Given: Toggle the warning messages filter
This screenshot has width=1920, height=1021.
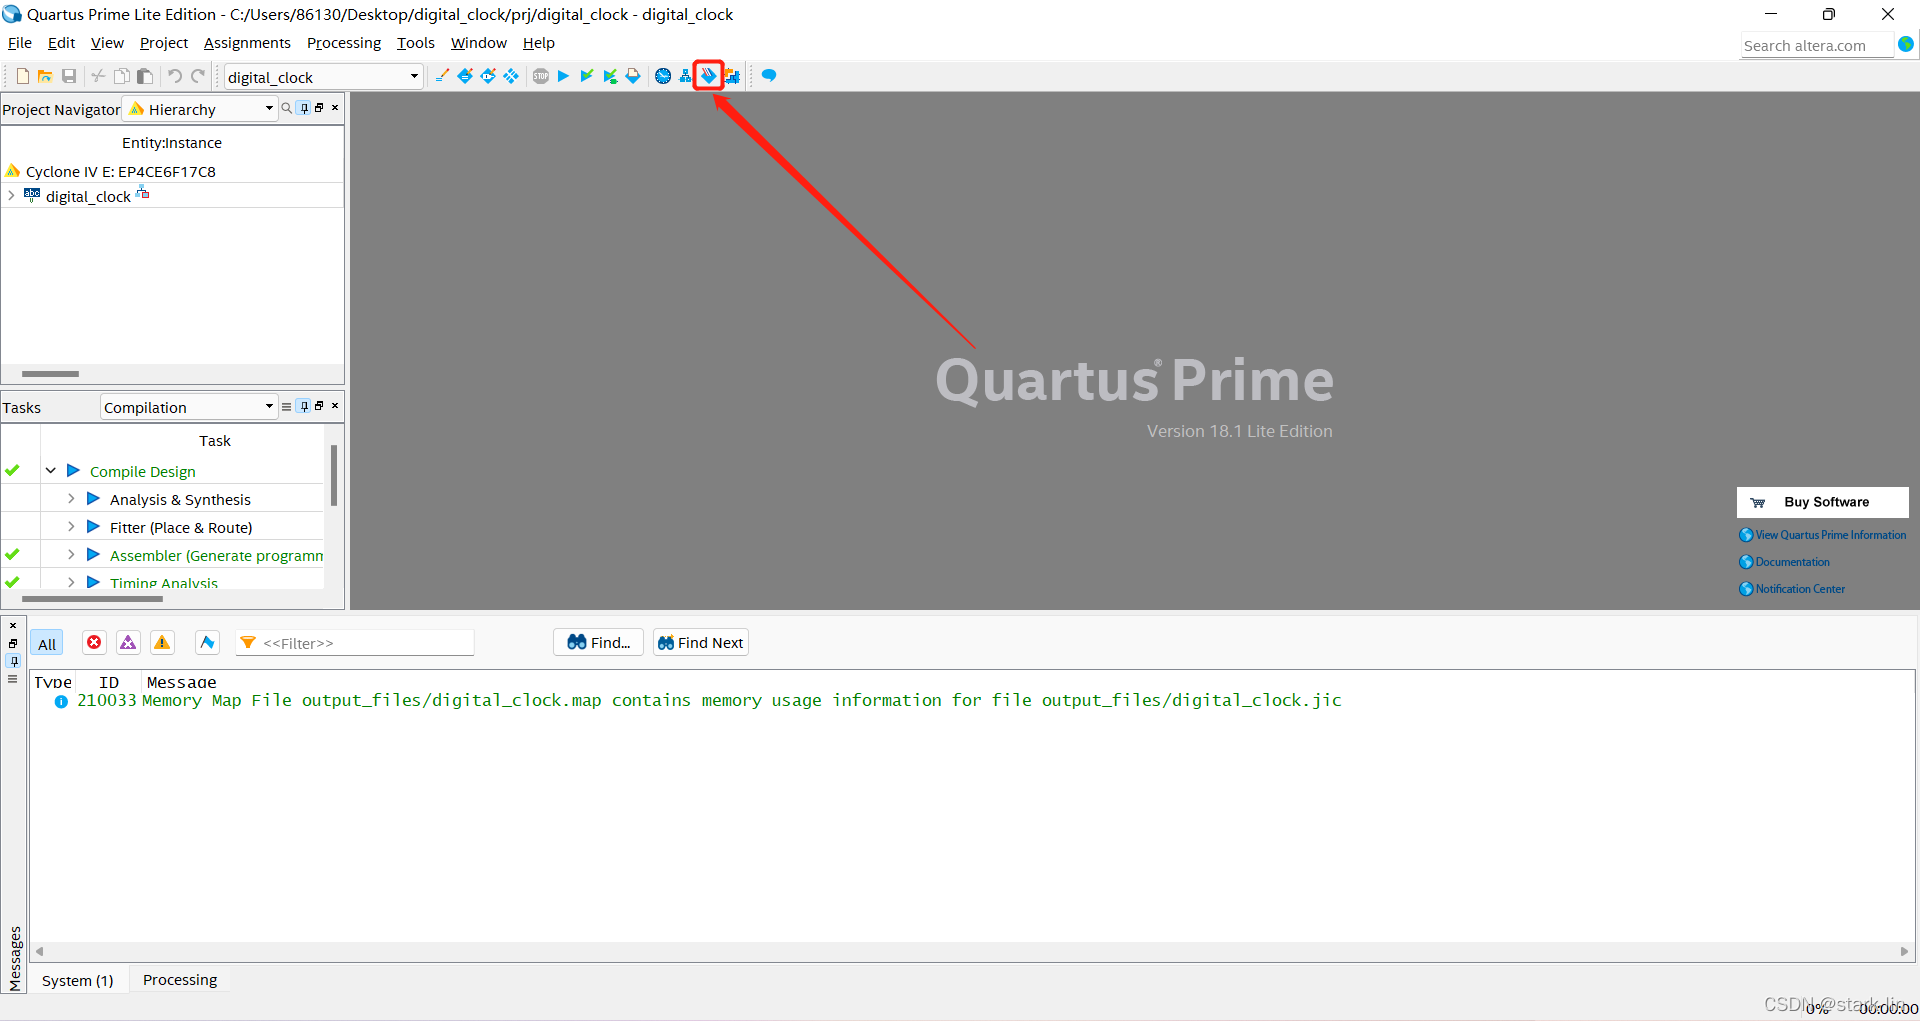Looking at the screenshot, I should [x=162, y=643].
